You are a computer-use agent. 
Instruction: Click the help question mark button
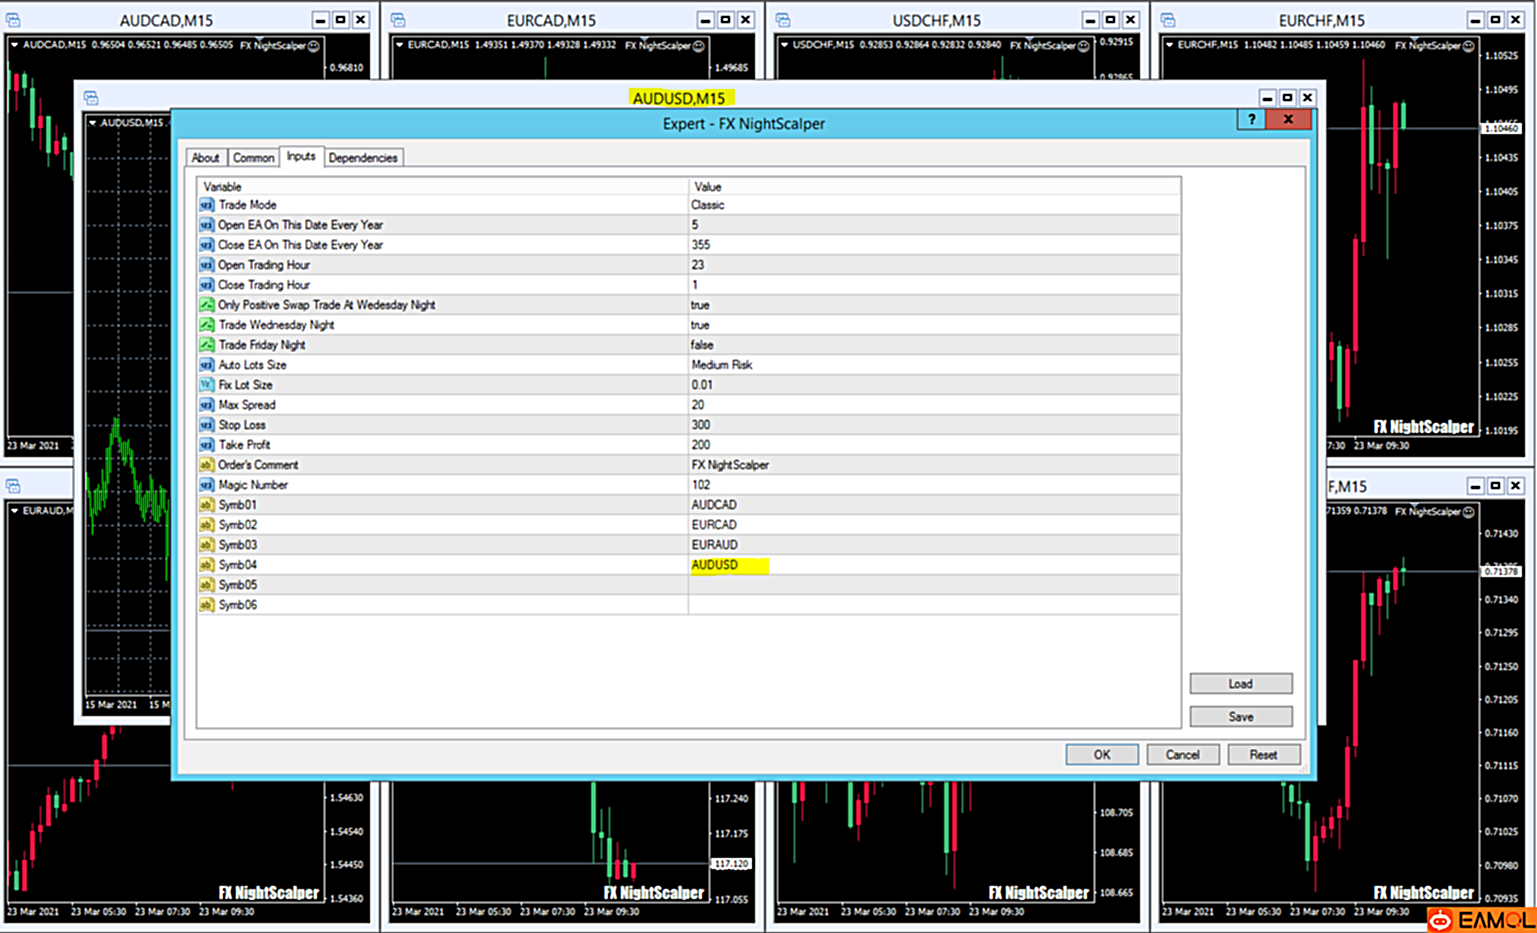coord(1251,119)
